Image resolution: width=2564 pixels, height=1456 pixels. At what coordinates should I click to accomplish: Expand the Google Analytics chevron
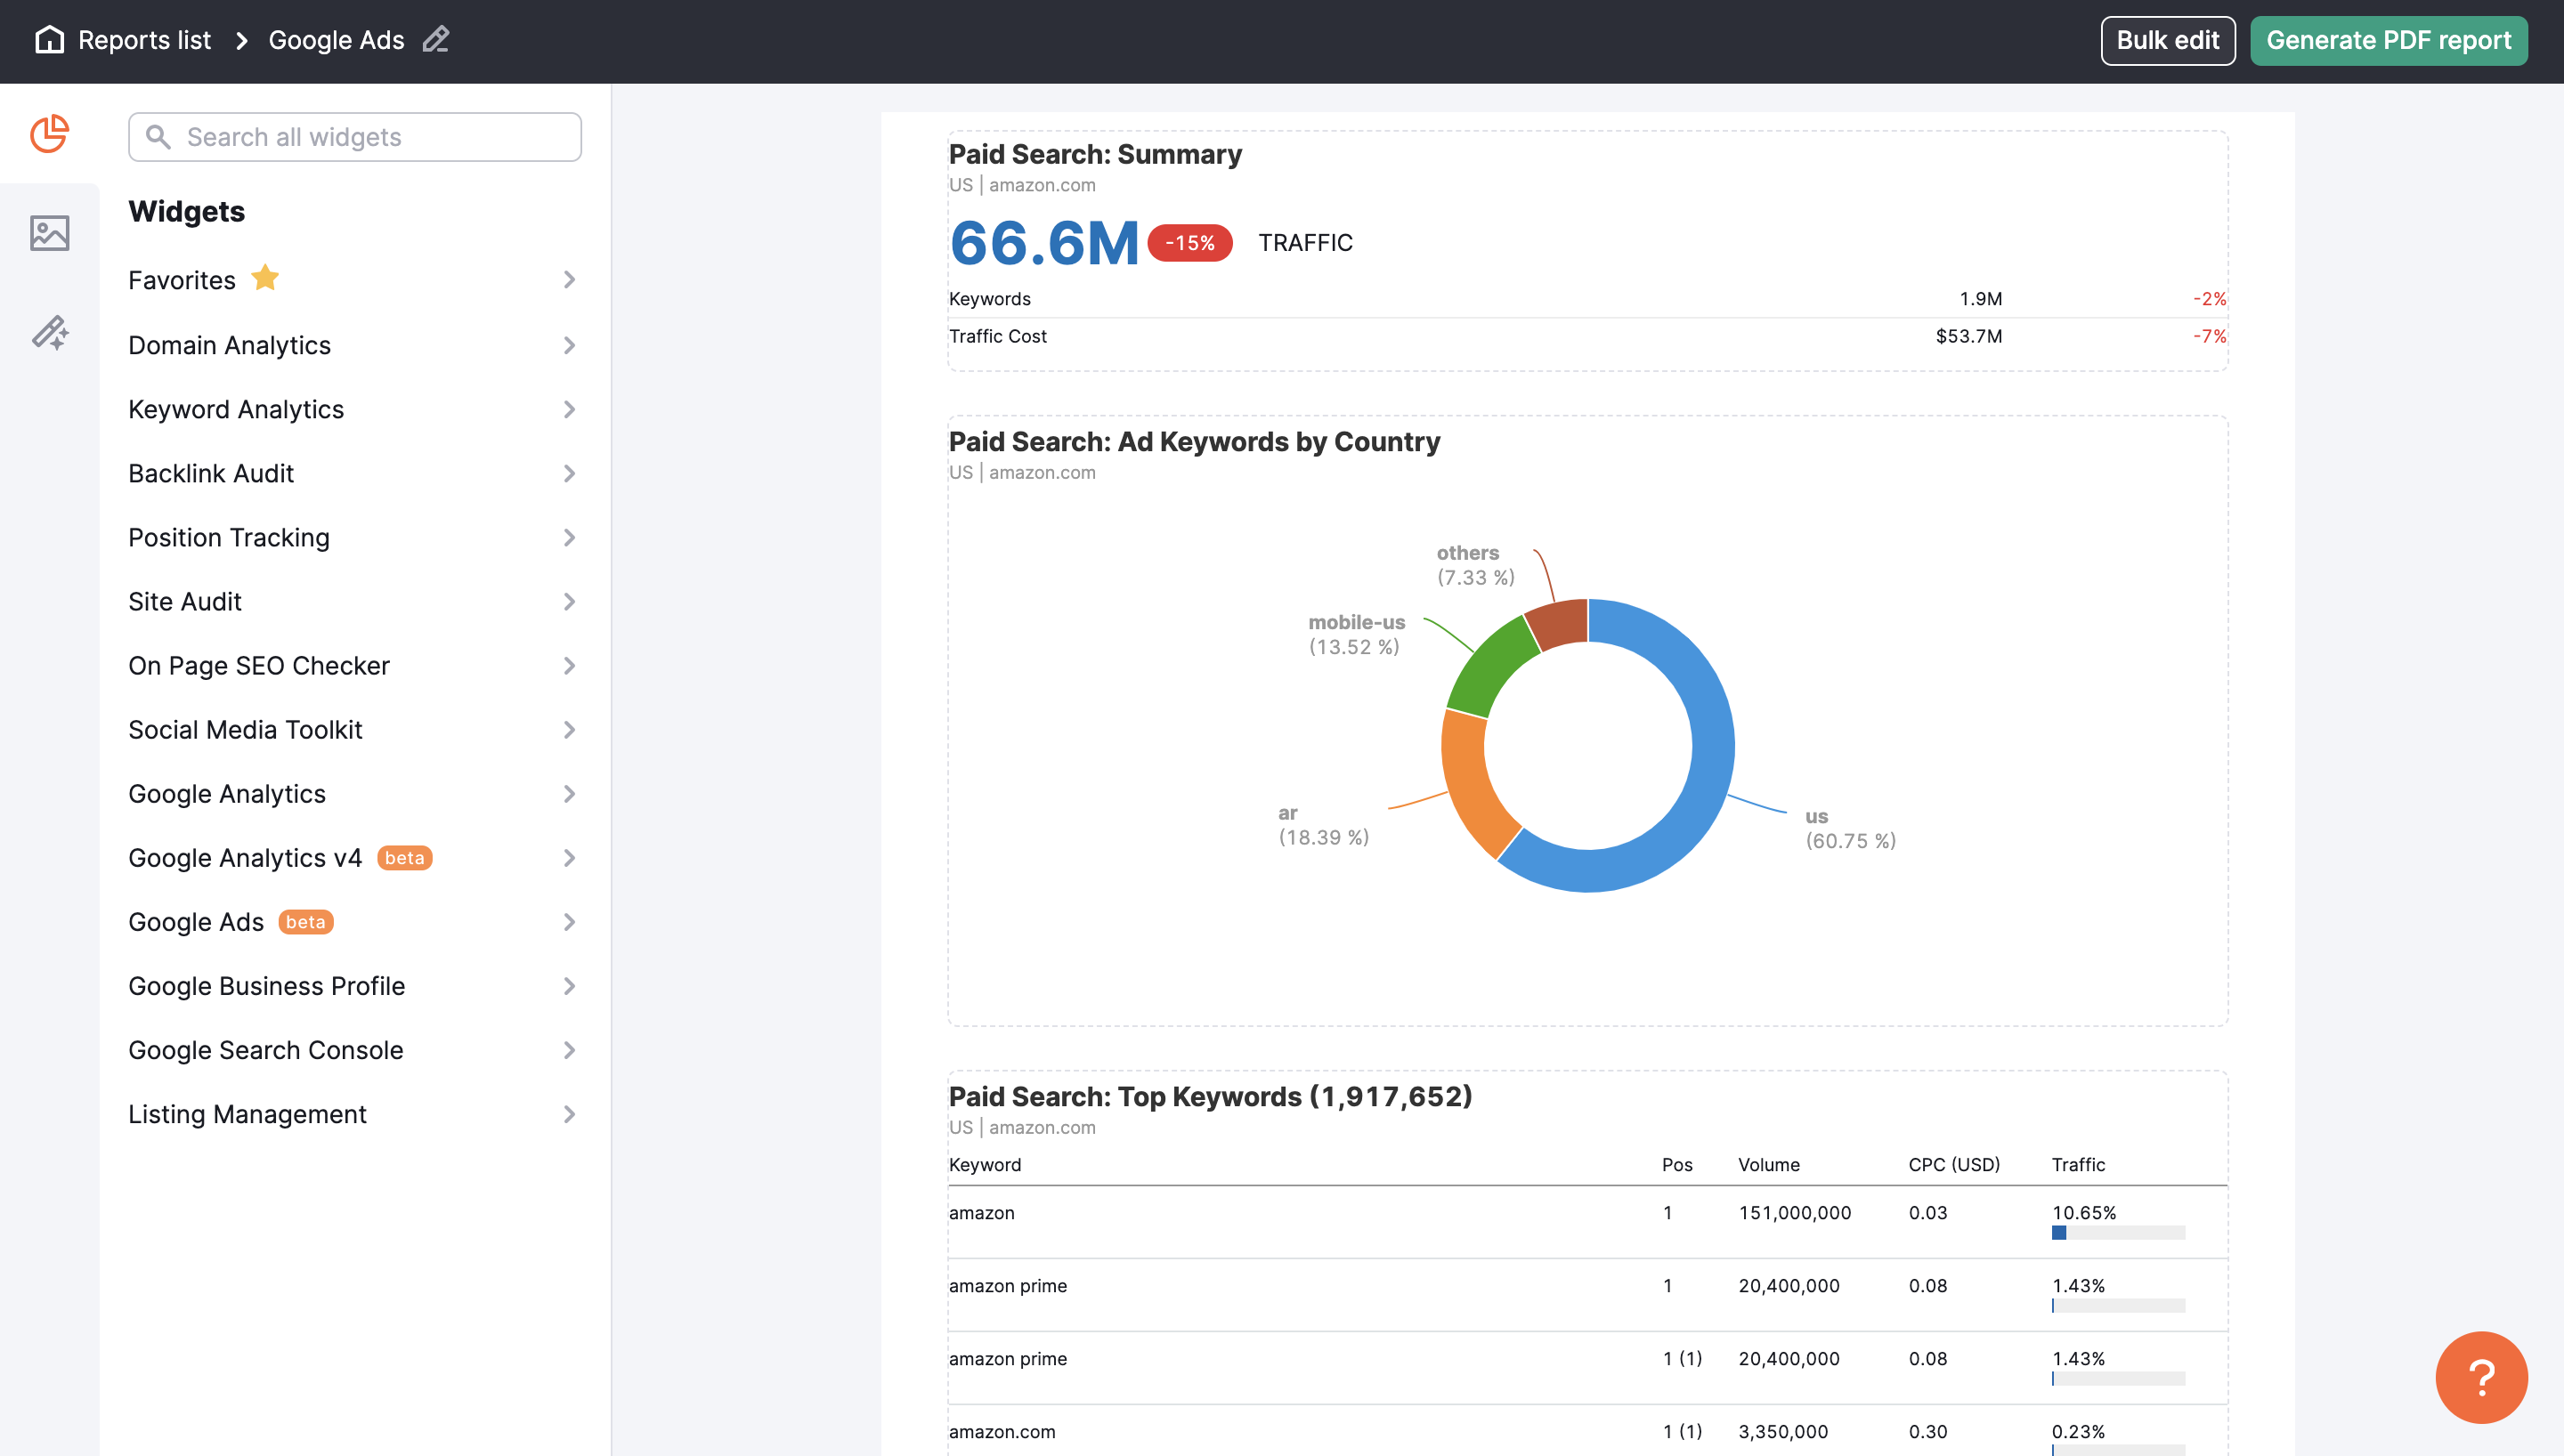[569, 793]
